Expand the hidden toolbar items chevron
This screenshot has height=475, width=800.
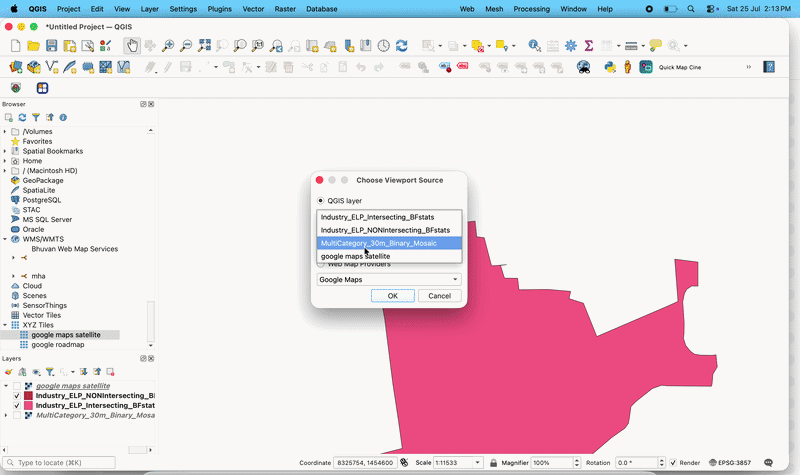748,67
